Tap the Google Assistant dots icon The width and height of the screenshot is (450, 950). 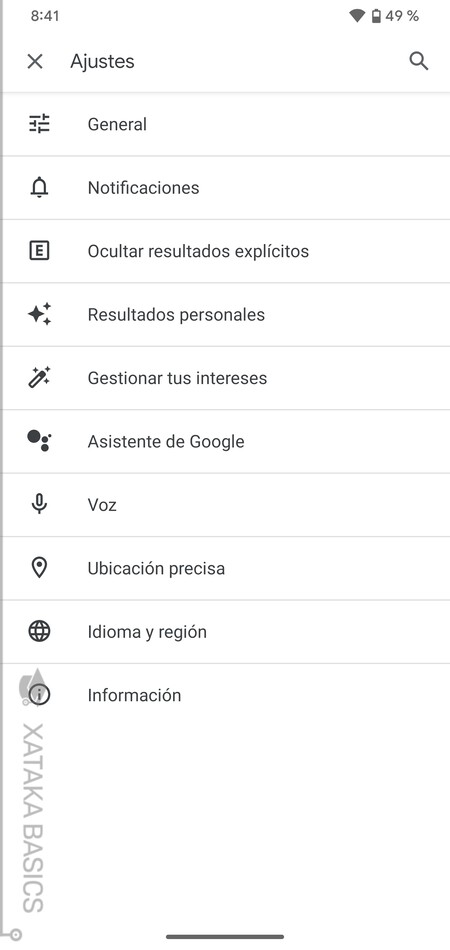[x=39, y=441]
